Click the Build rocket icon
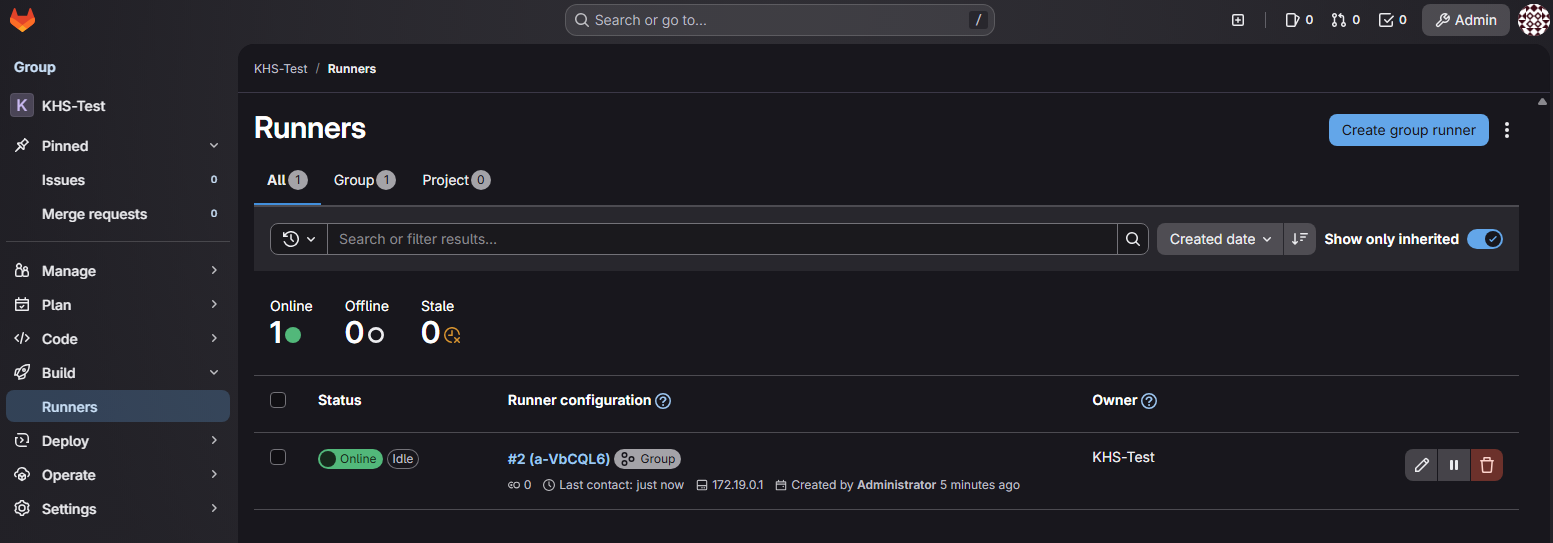 pos(22,373)
